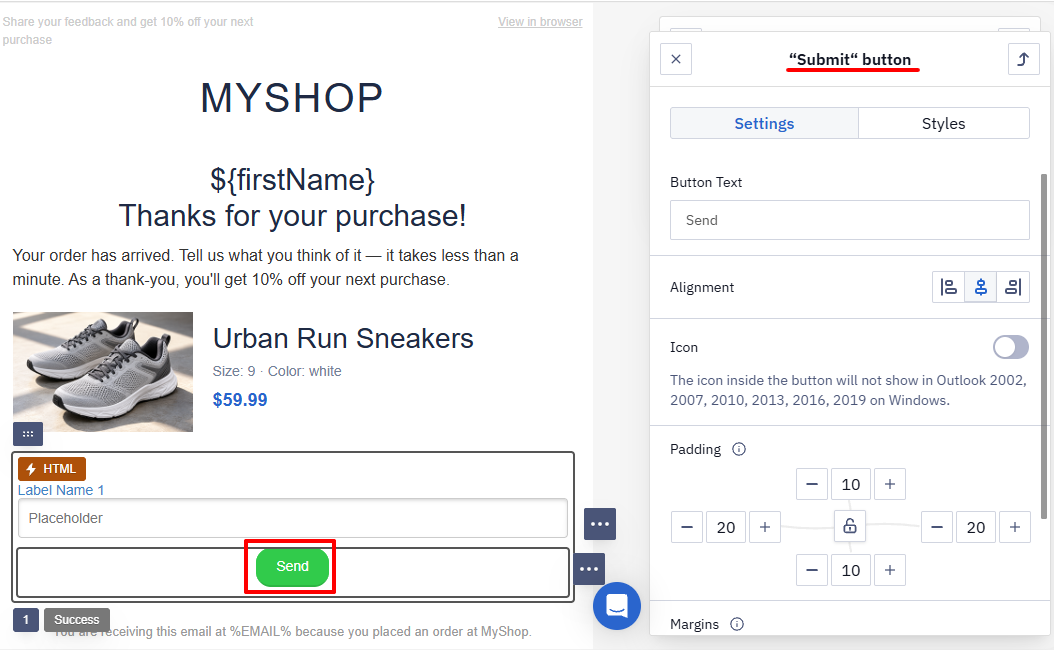Click the HTML block badge
This screenshot has height=650, width=1054.
[x=52, y=469]
